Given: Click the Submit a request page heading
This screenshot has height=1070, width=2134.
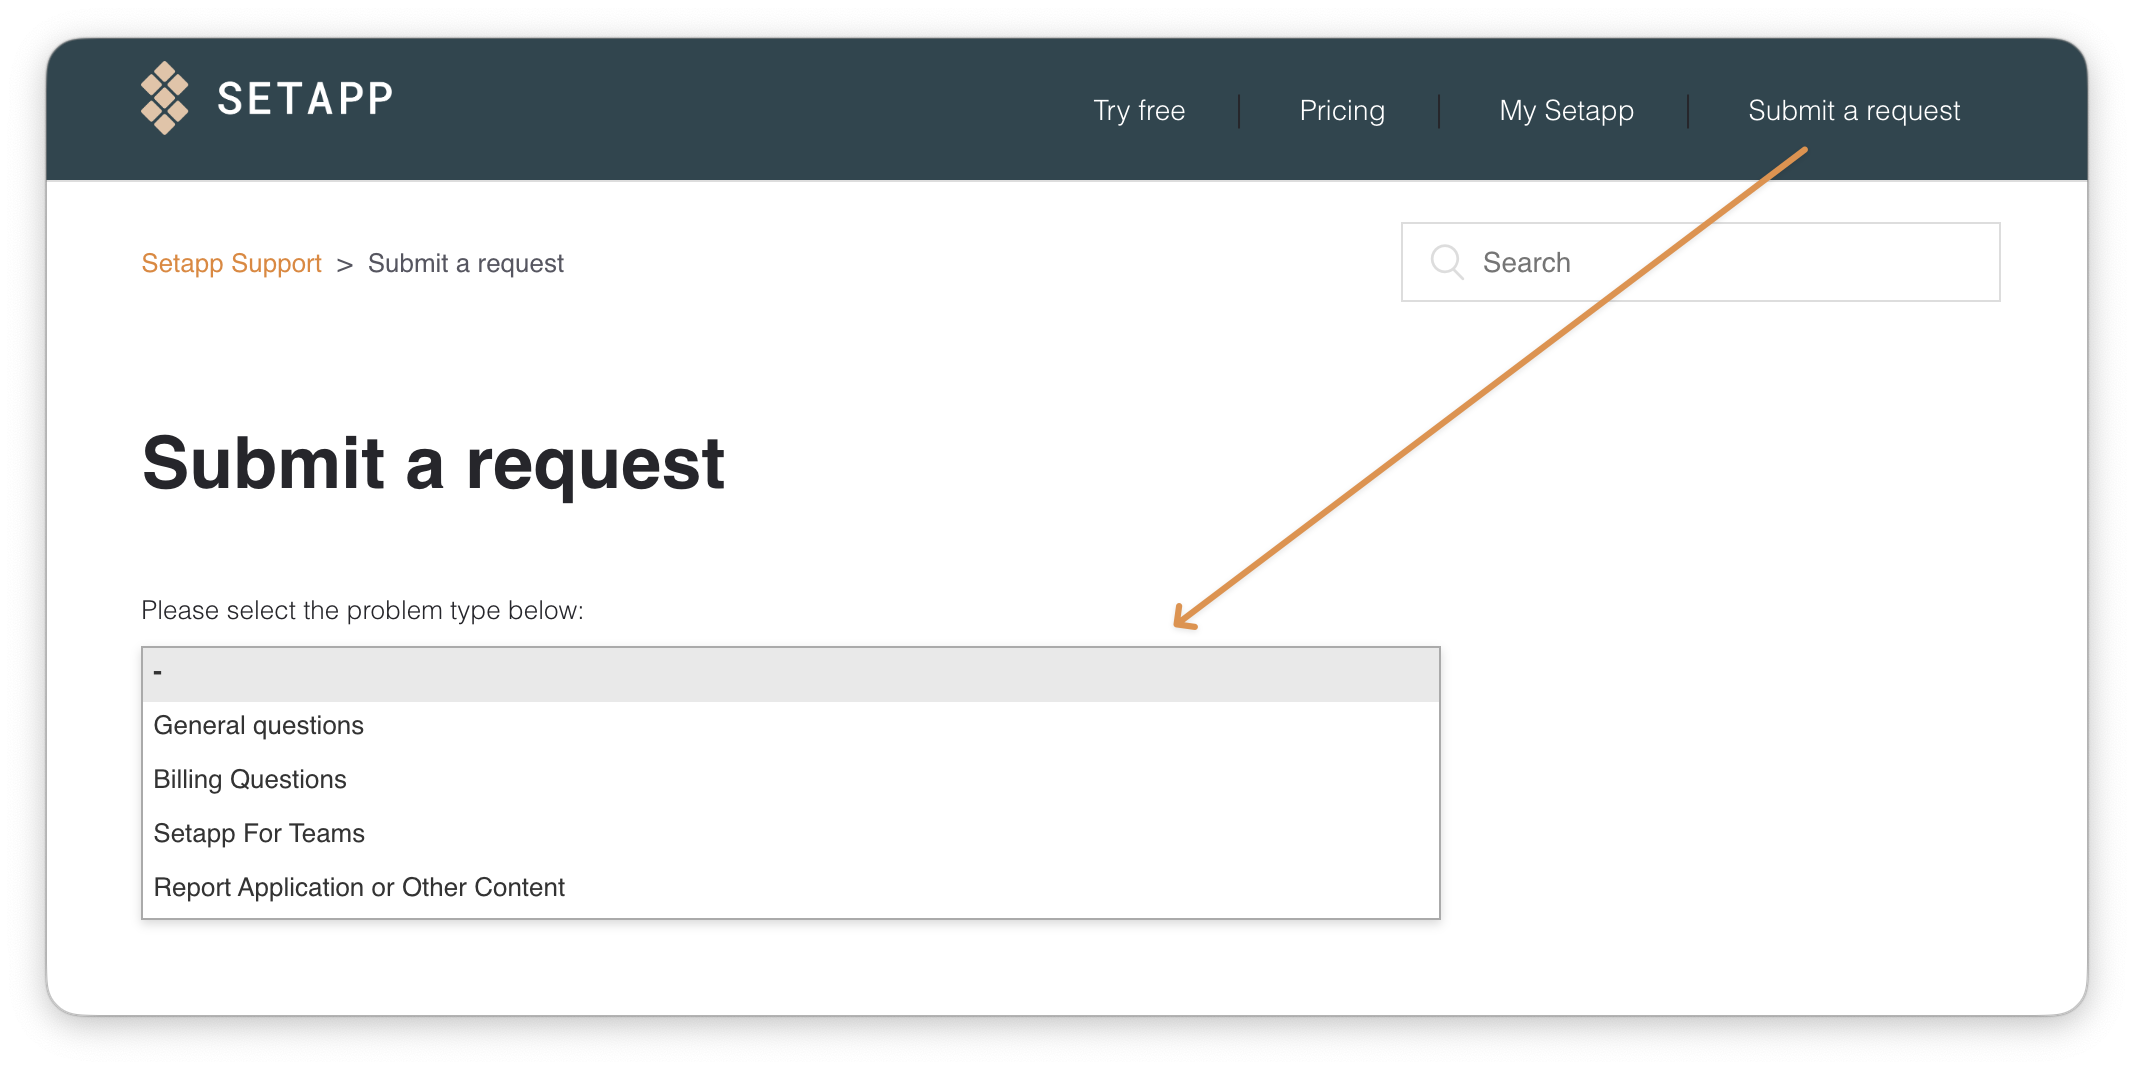Looking at the screenshot, I should (x=433, y=464).
